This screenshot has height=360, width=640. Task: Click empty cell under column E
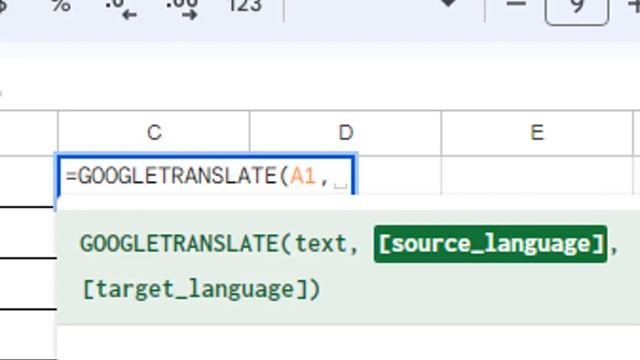[537, 176]
